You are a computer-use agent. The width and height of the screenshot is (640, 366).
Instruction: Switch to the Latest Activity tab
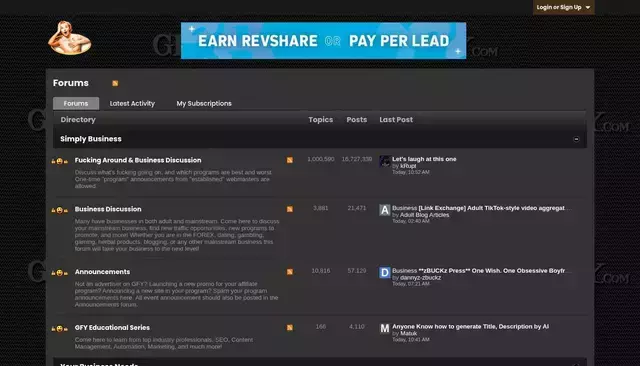click(x=132, y=103)
